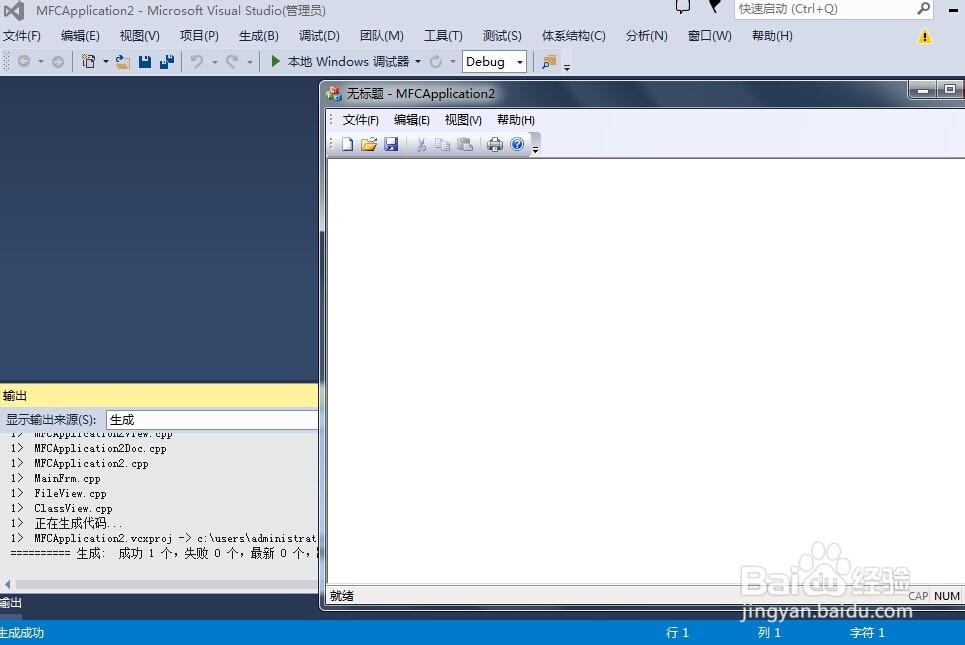This screenshot has height=645, width=965.
Task: Click New Project icon in Visual Studio toolbar
Action: click(x=89, y=62)
